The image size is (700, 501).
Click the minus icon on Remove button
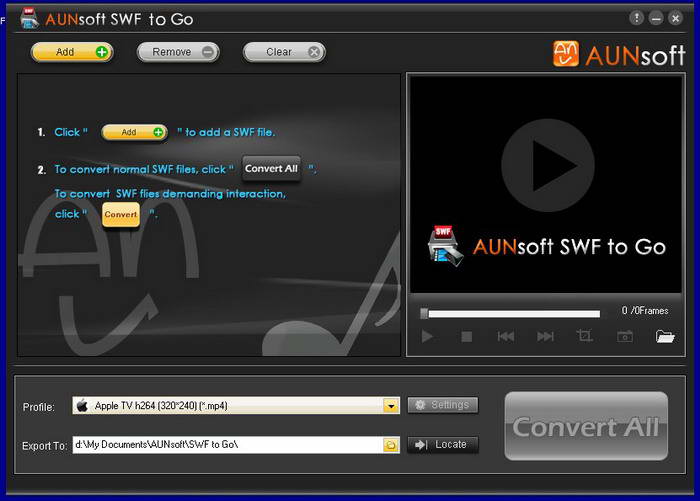tap(208, 52)
